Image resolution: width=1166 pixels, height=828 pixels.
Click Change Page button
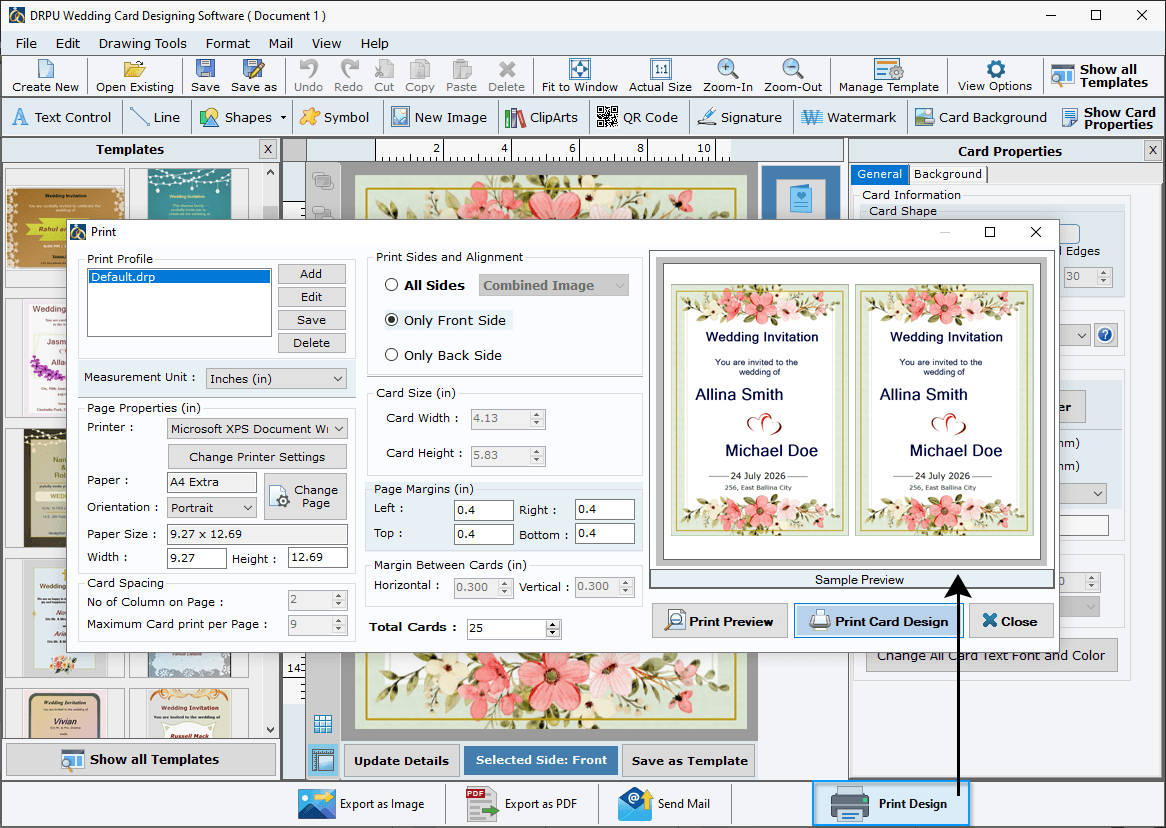(306, 496)
